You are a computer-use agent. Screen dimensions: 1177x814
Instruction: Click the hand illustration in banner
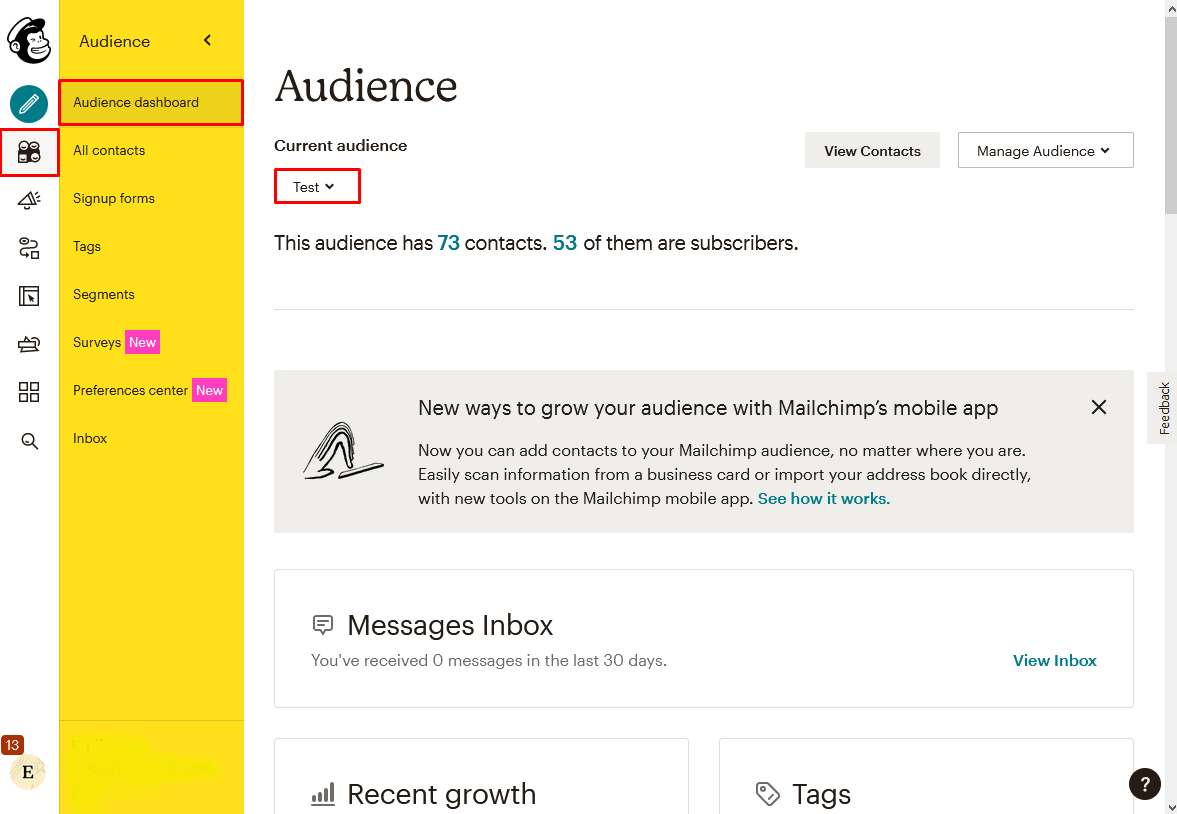click(343, 451)
